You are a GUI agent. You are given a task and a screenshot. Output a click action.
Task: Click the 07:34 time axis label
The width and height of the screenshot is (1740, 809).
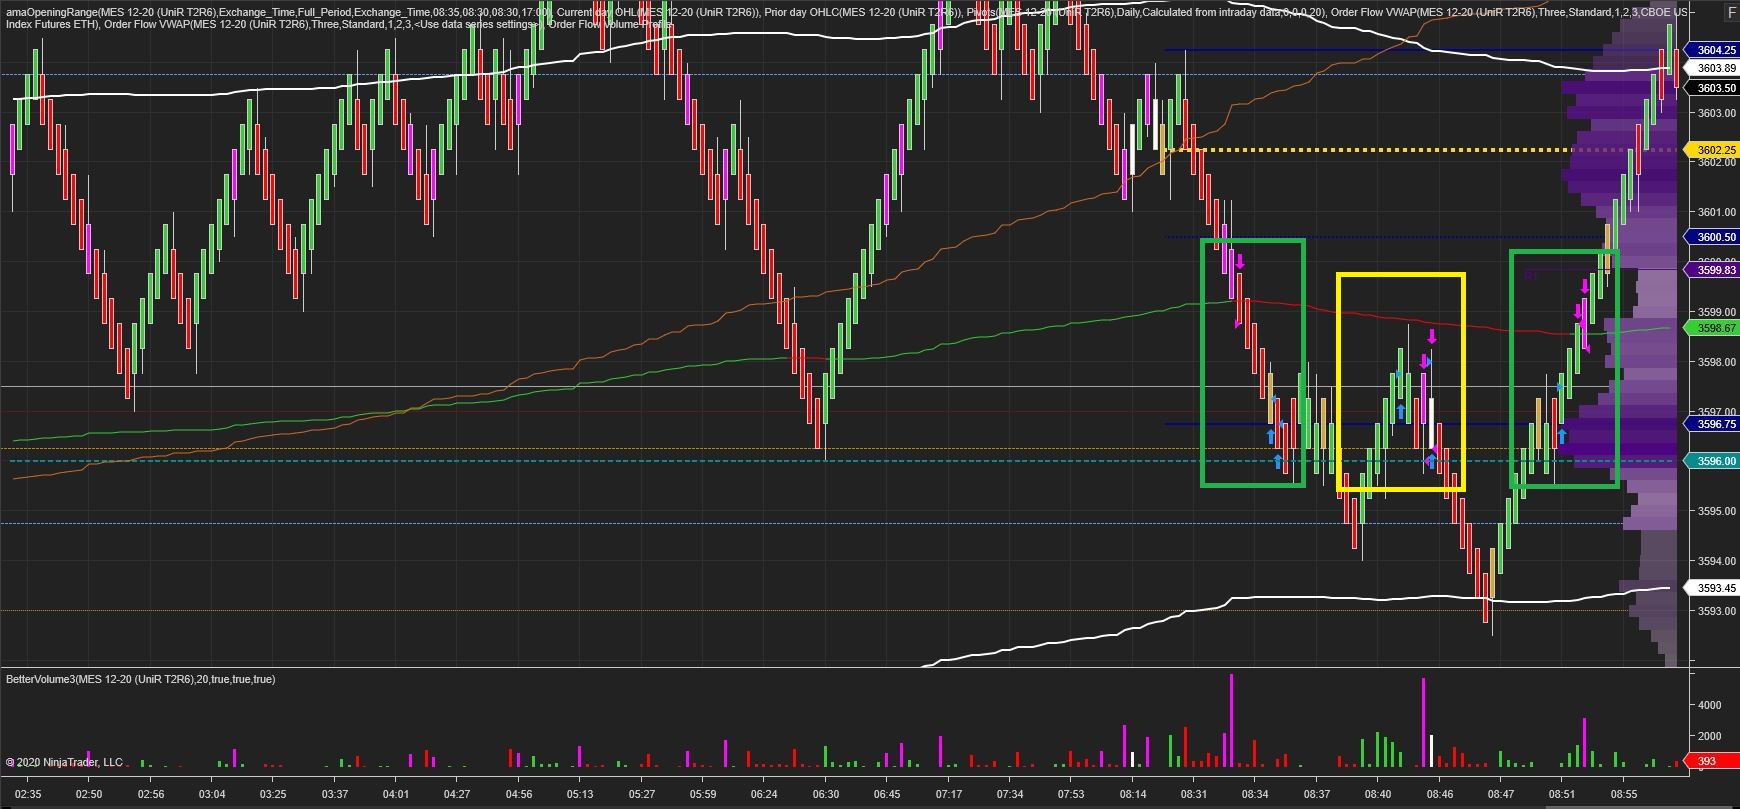(x=1009, y=794)
